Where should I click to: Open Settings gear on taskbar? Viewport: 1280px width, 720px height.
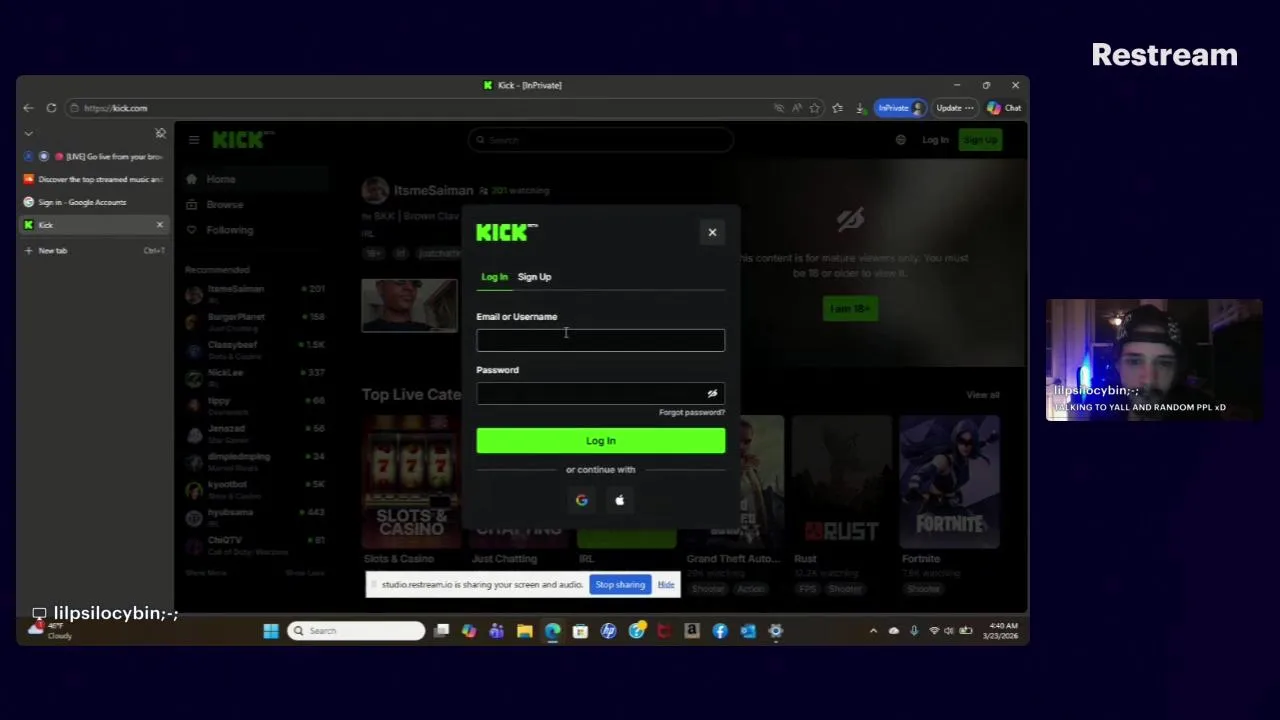tap(775, 631)
